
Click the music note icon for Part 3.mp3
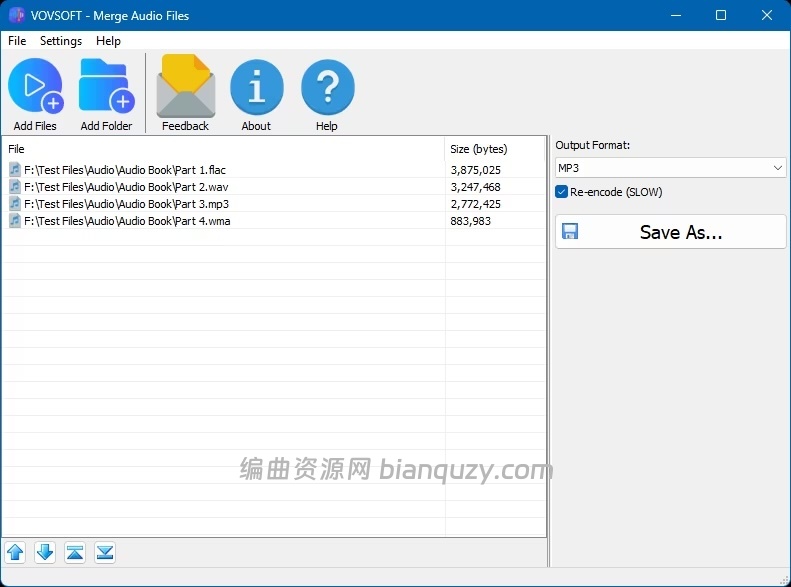[x=15, y=204]
